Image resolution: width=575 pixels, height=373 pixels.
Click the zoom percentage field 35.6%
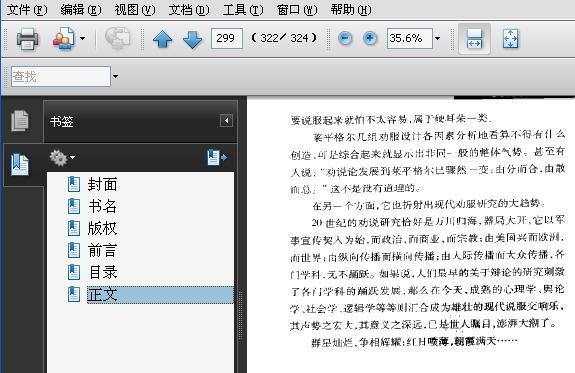click(x=410, y=38)
